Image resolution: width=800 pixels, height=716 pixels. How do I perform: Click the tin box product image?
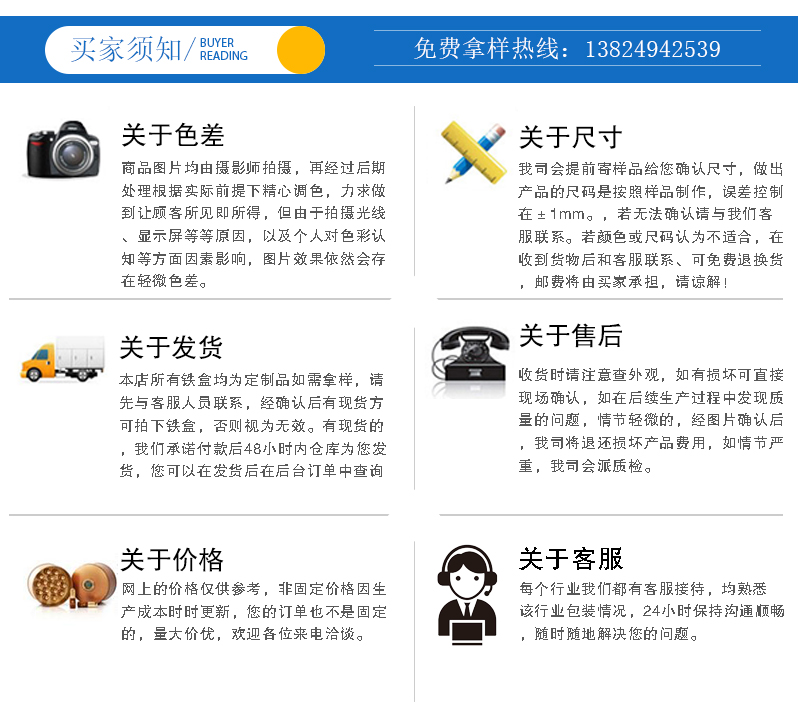point(72,584)
